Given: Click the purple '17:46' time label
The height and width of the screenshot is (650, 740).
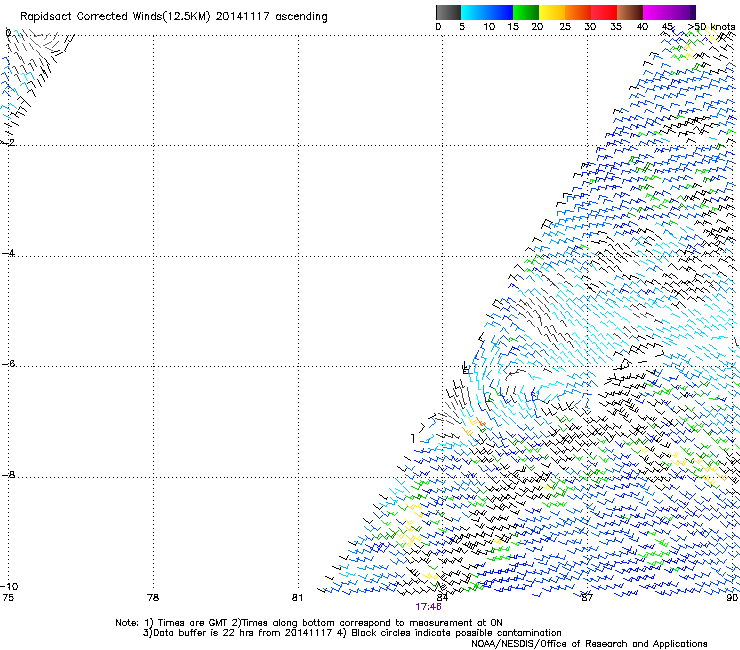Looking at the screenshot, I should pyautogui.click(x=428, y=607).
